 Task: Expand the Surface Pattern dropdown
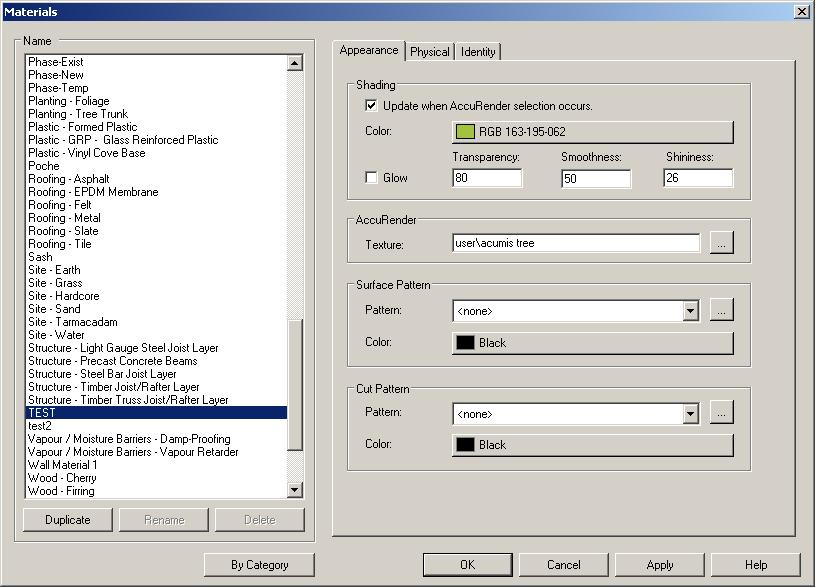point(690,311)
